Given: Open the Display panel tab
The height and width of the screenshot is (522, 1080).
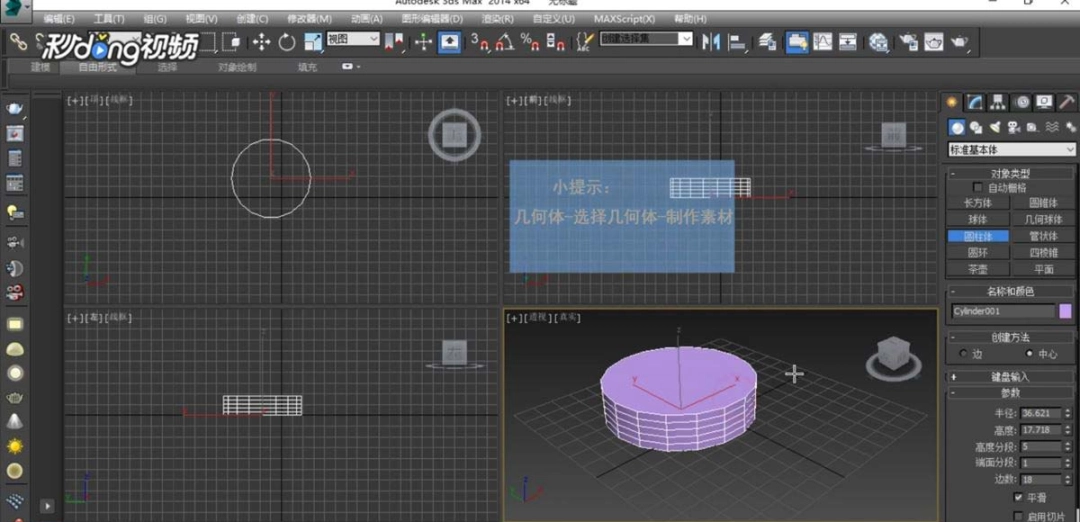Looking at the screenshot, I should 1045,102.
